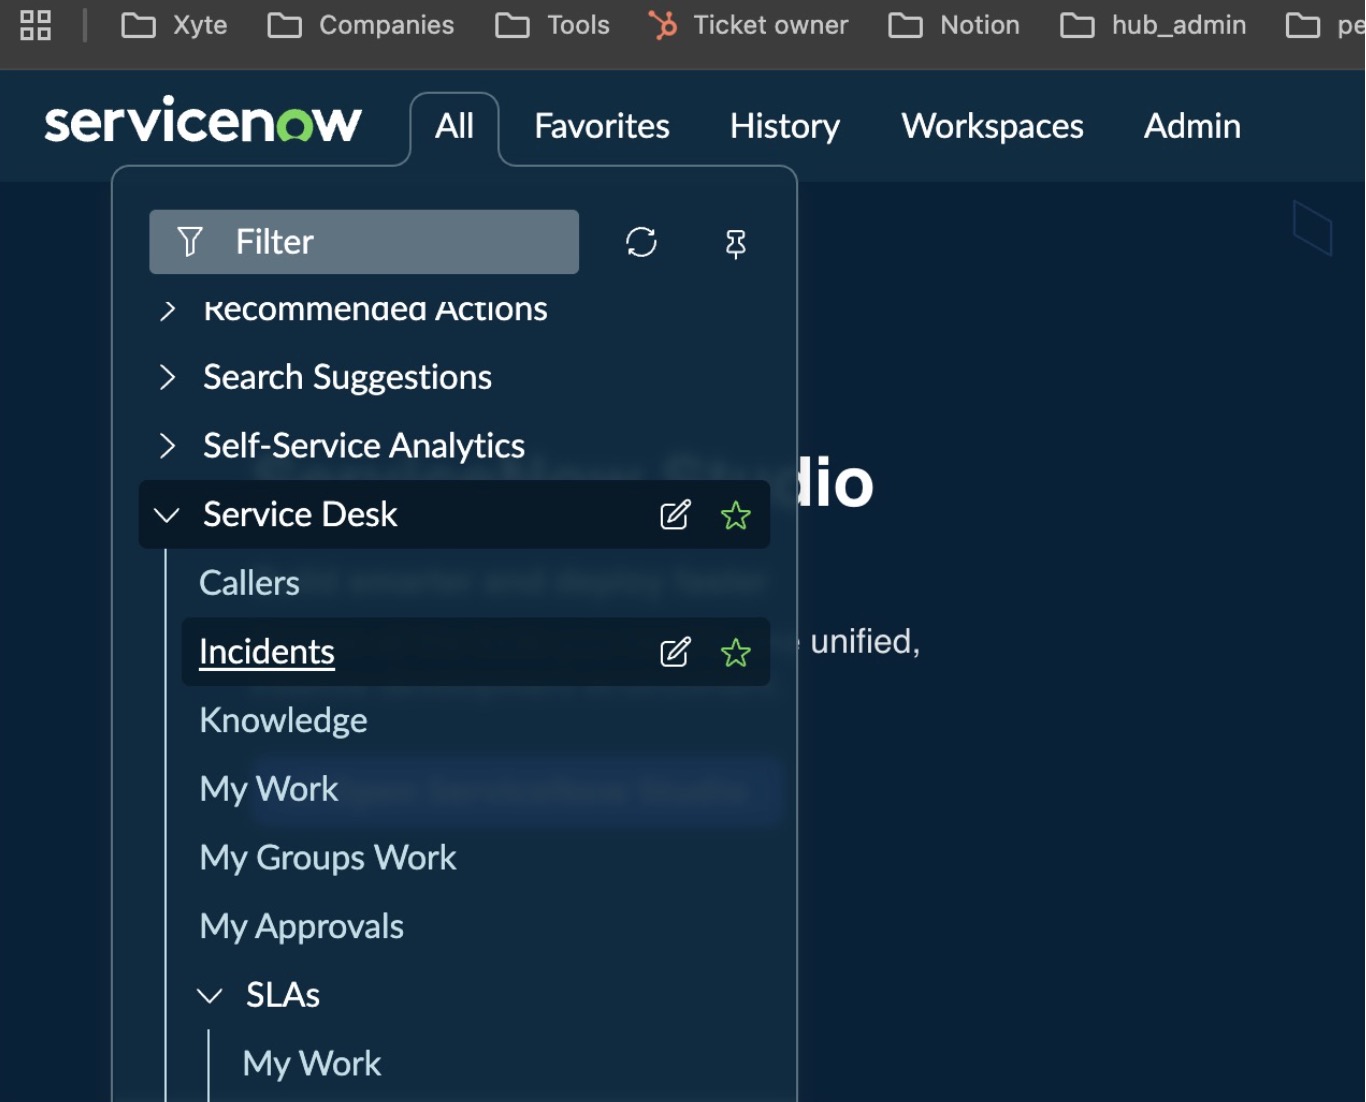This screenshot has height=1102, width=1366.
Task: Switch to the All menu tab
Action: point(454,126)
